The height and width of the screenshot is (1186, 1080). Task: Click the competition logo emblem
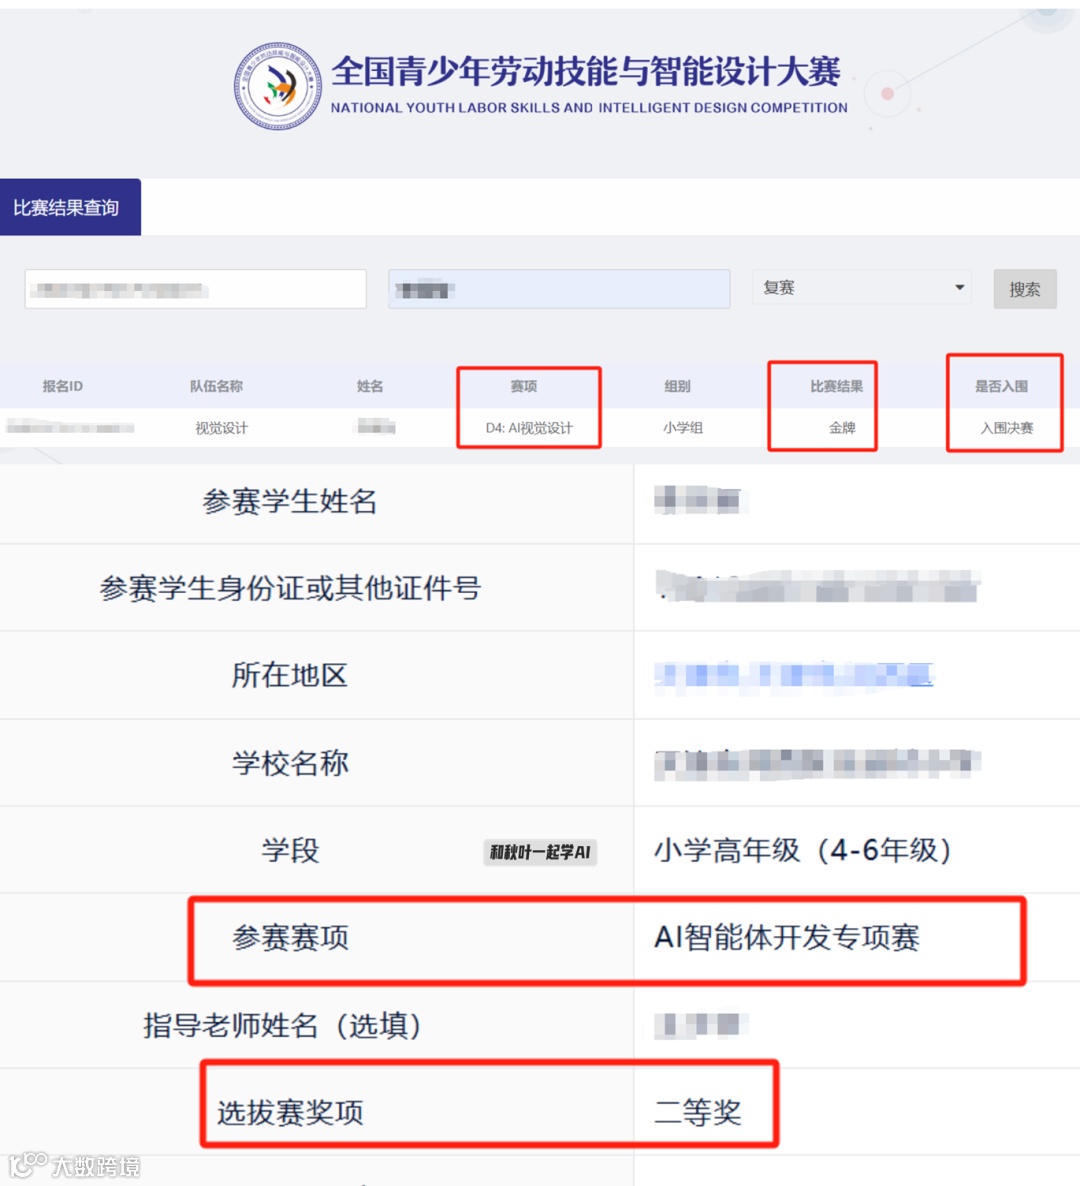[x=278, y=86]
